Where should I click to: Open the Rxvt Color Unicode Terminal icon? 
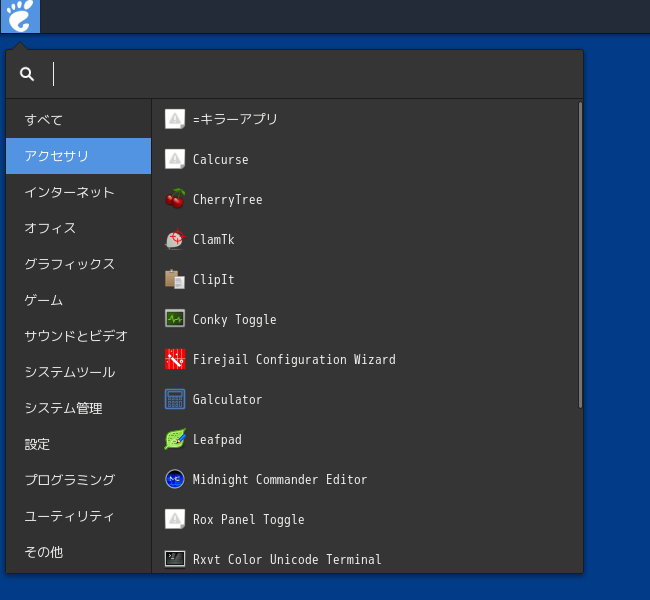pyautogui.click(x=175, y=559)
